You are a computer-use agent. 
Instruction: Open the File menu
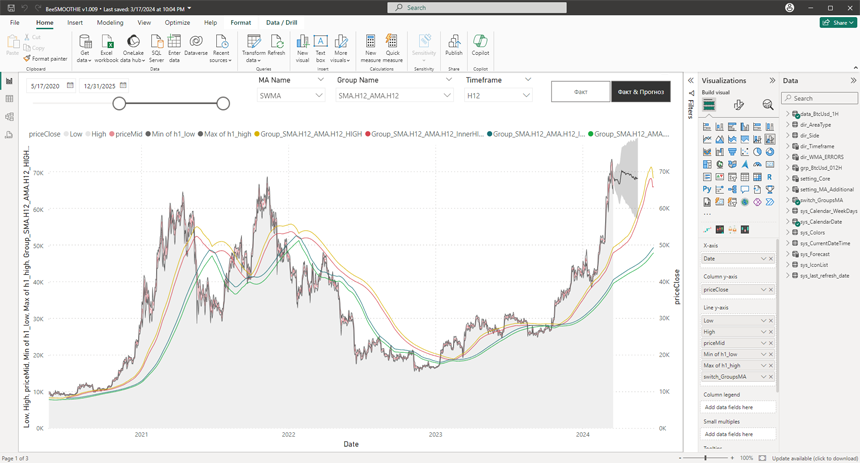[x=15, y=22]
